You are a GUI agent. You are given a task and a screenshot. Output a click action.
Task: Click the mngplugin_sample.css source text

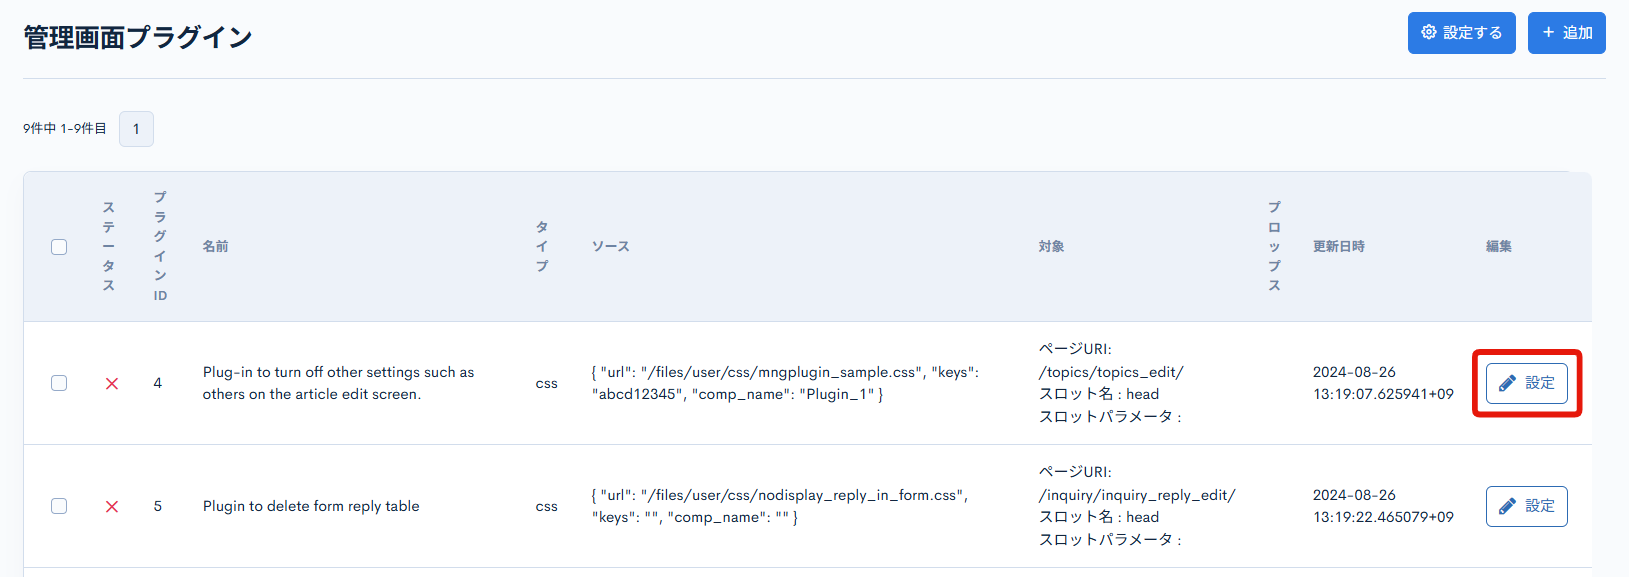click(785, 372)
